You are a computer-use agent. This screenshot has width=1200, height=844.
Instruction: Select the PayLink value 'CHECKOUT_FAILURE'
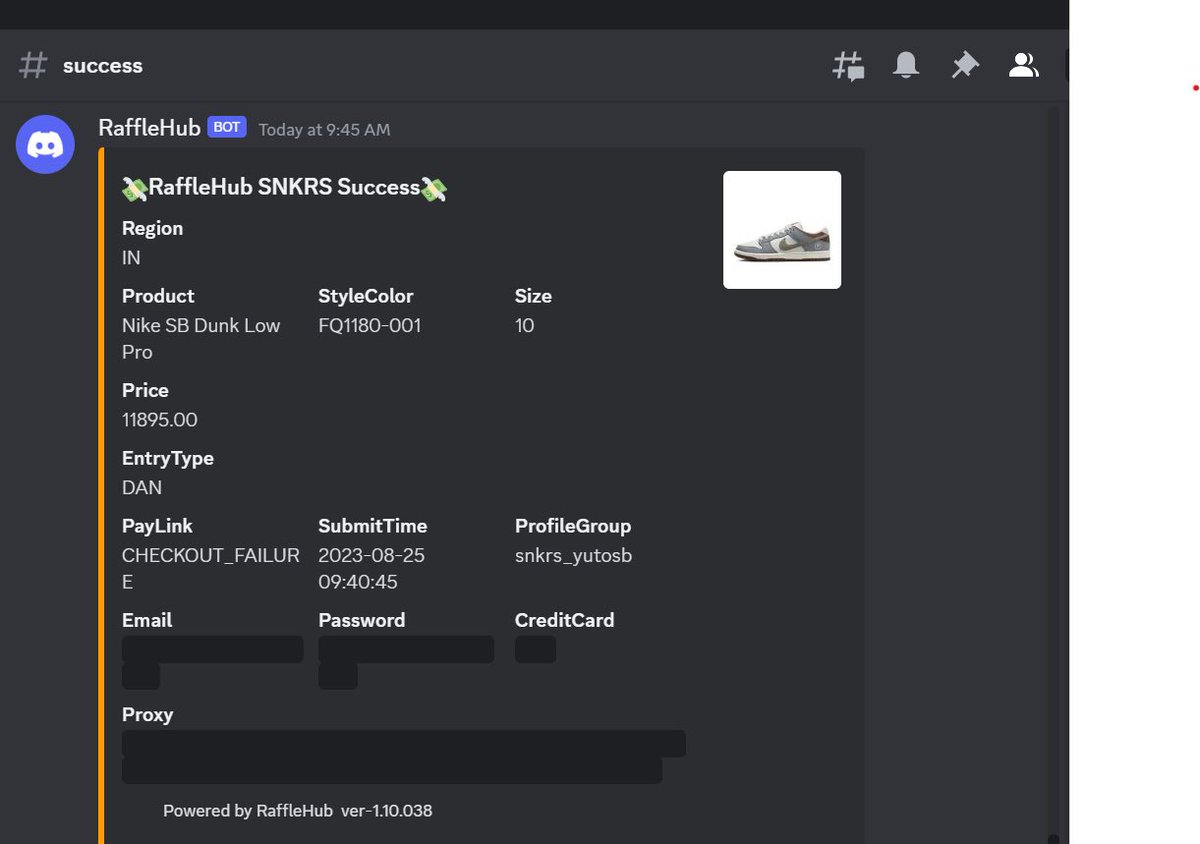point(211,568)
